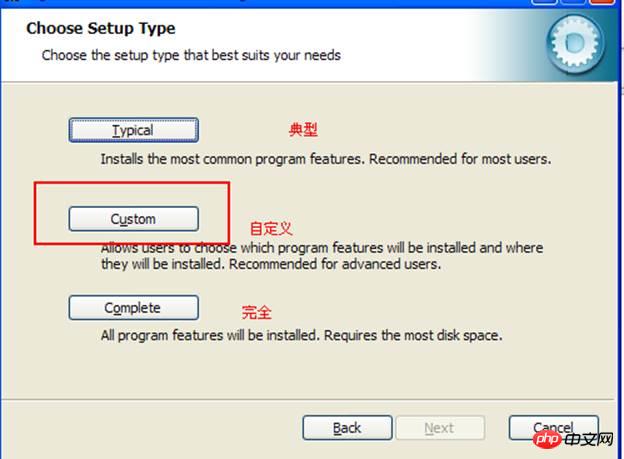Select the Complete installation button
Screen dimensions: 624x459
[x=133, y=307]
